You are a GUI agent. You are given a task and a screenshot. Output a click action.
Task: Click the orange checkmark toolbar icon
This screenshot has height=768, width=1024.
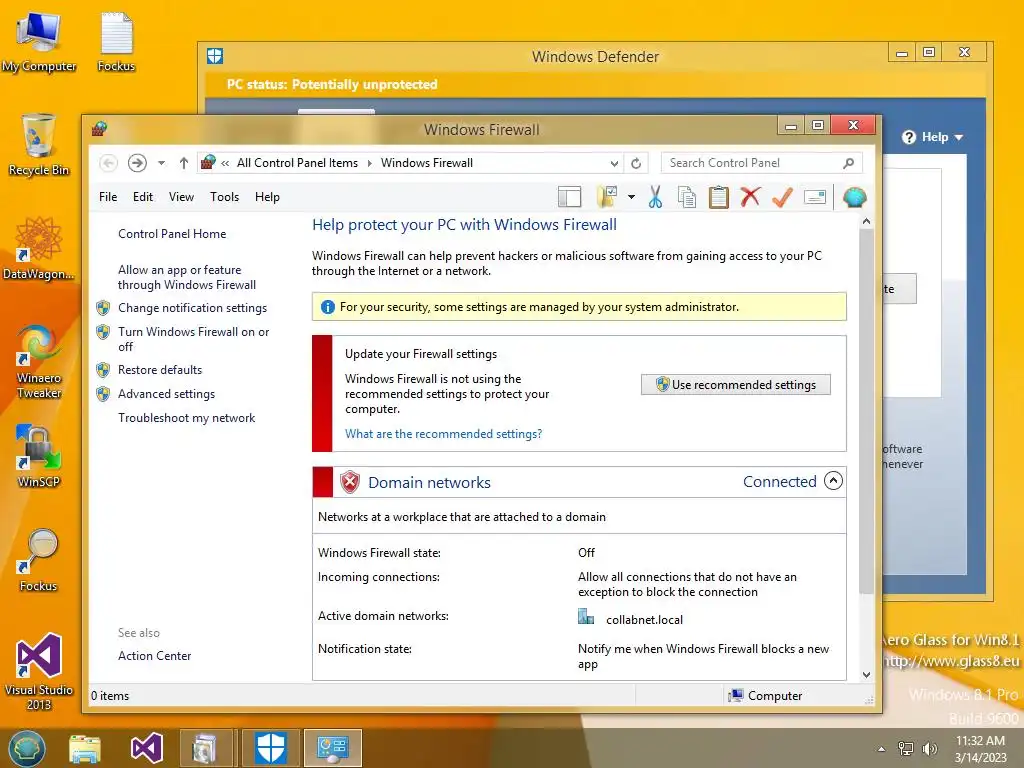point(782,197)
